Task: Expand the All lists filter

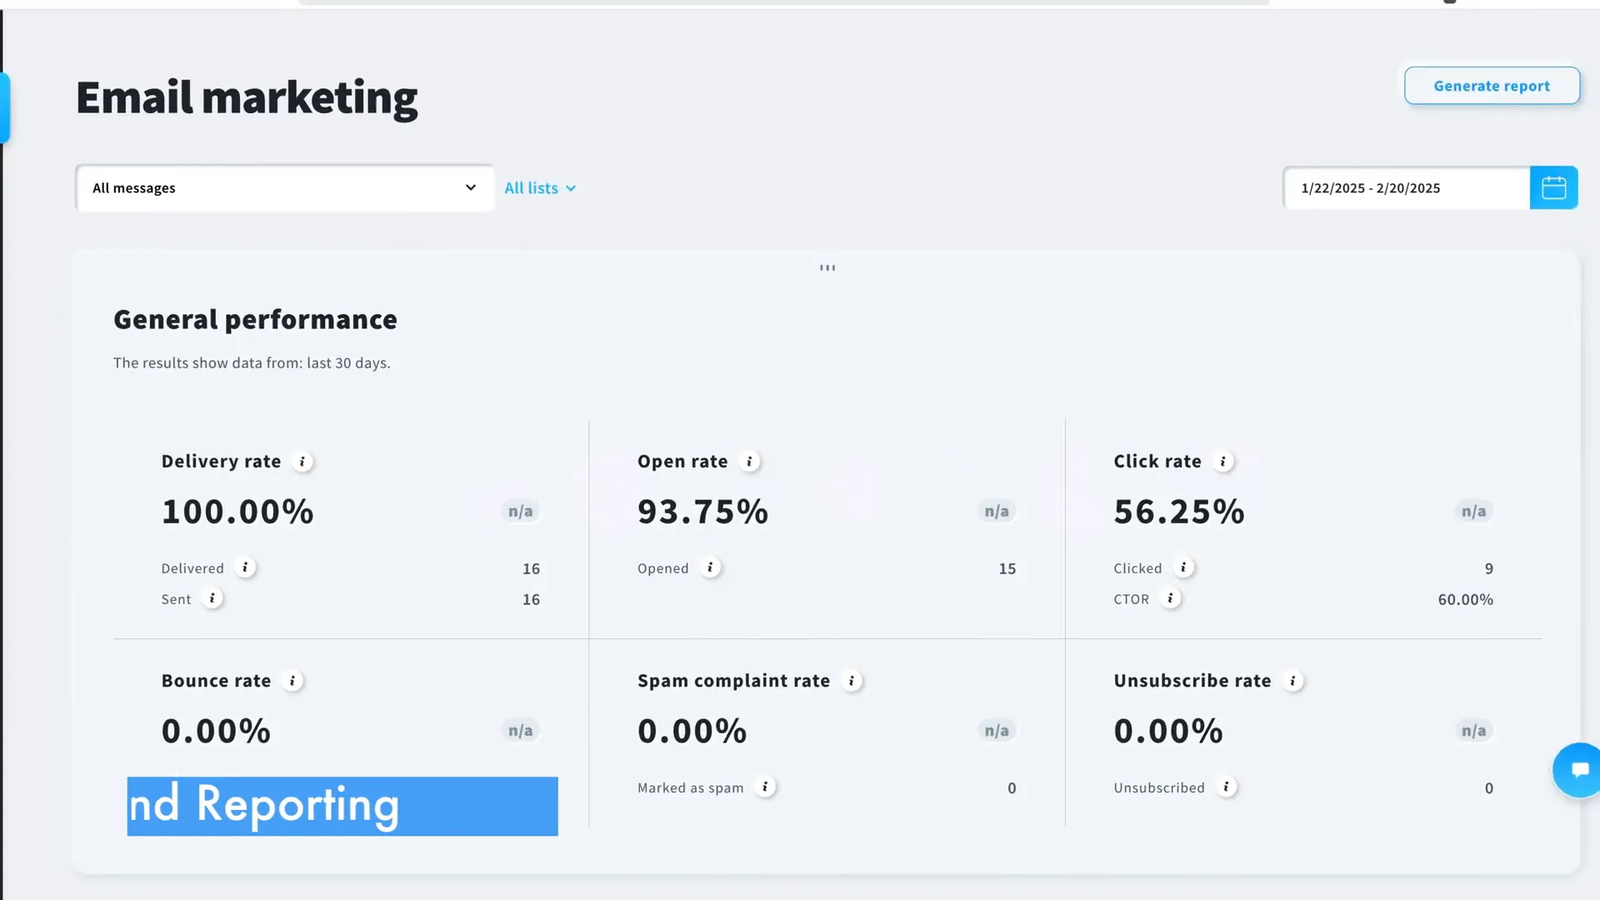Action: pos(540,188)
